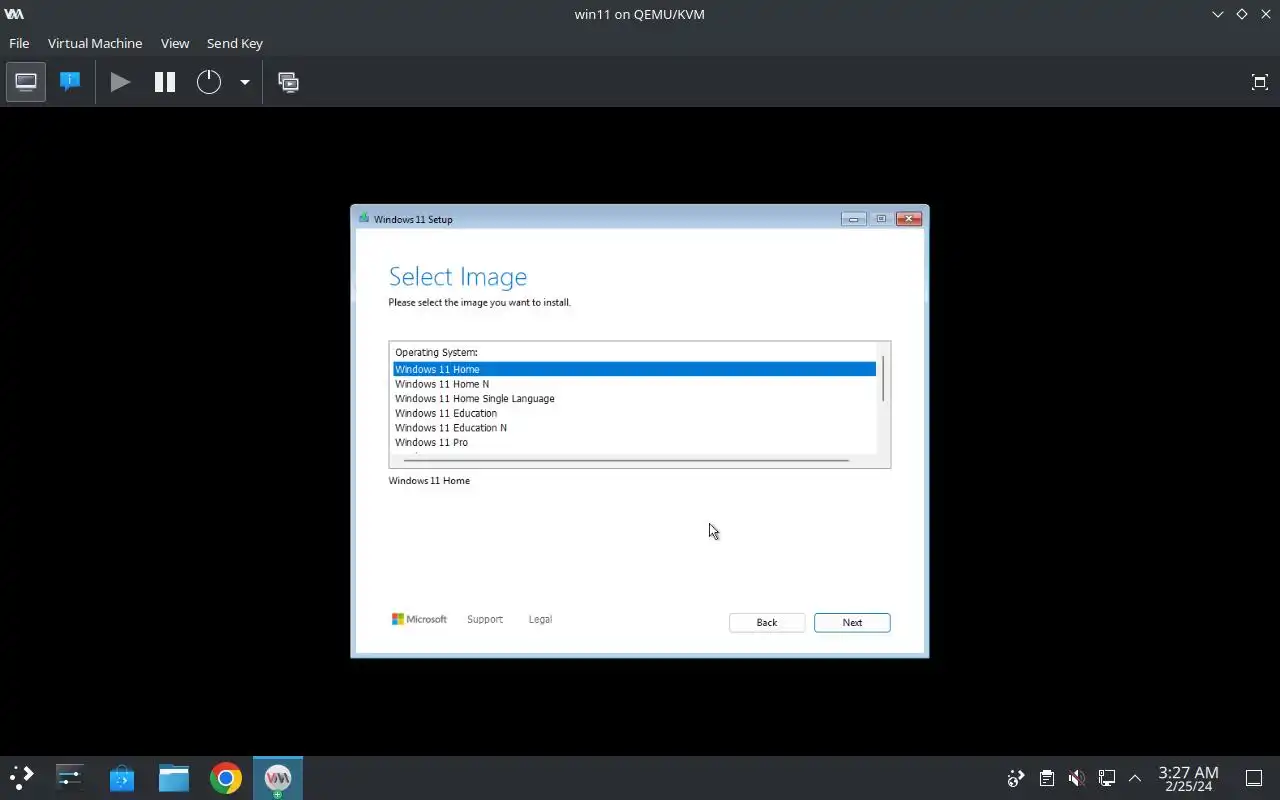Image resolution: width=1280 pixels, height=800 pixels.
Task: Open the muted volume tray icon
Action: [x=1076, y=778]
